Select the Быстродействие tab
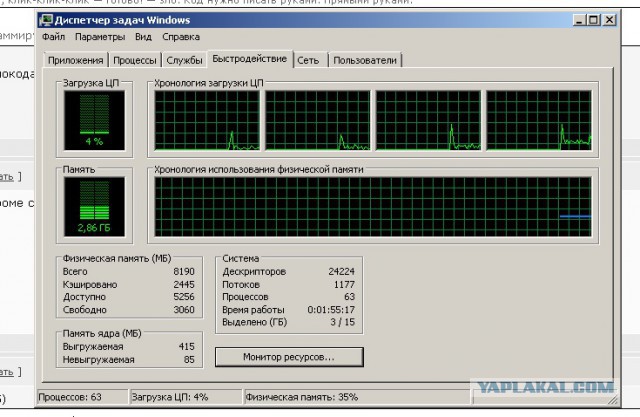The height and width of the screenshot is (417, 640). coord(250,59)
